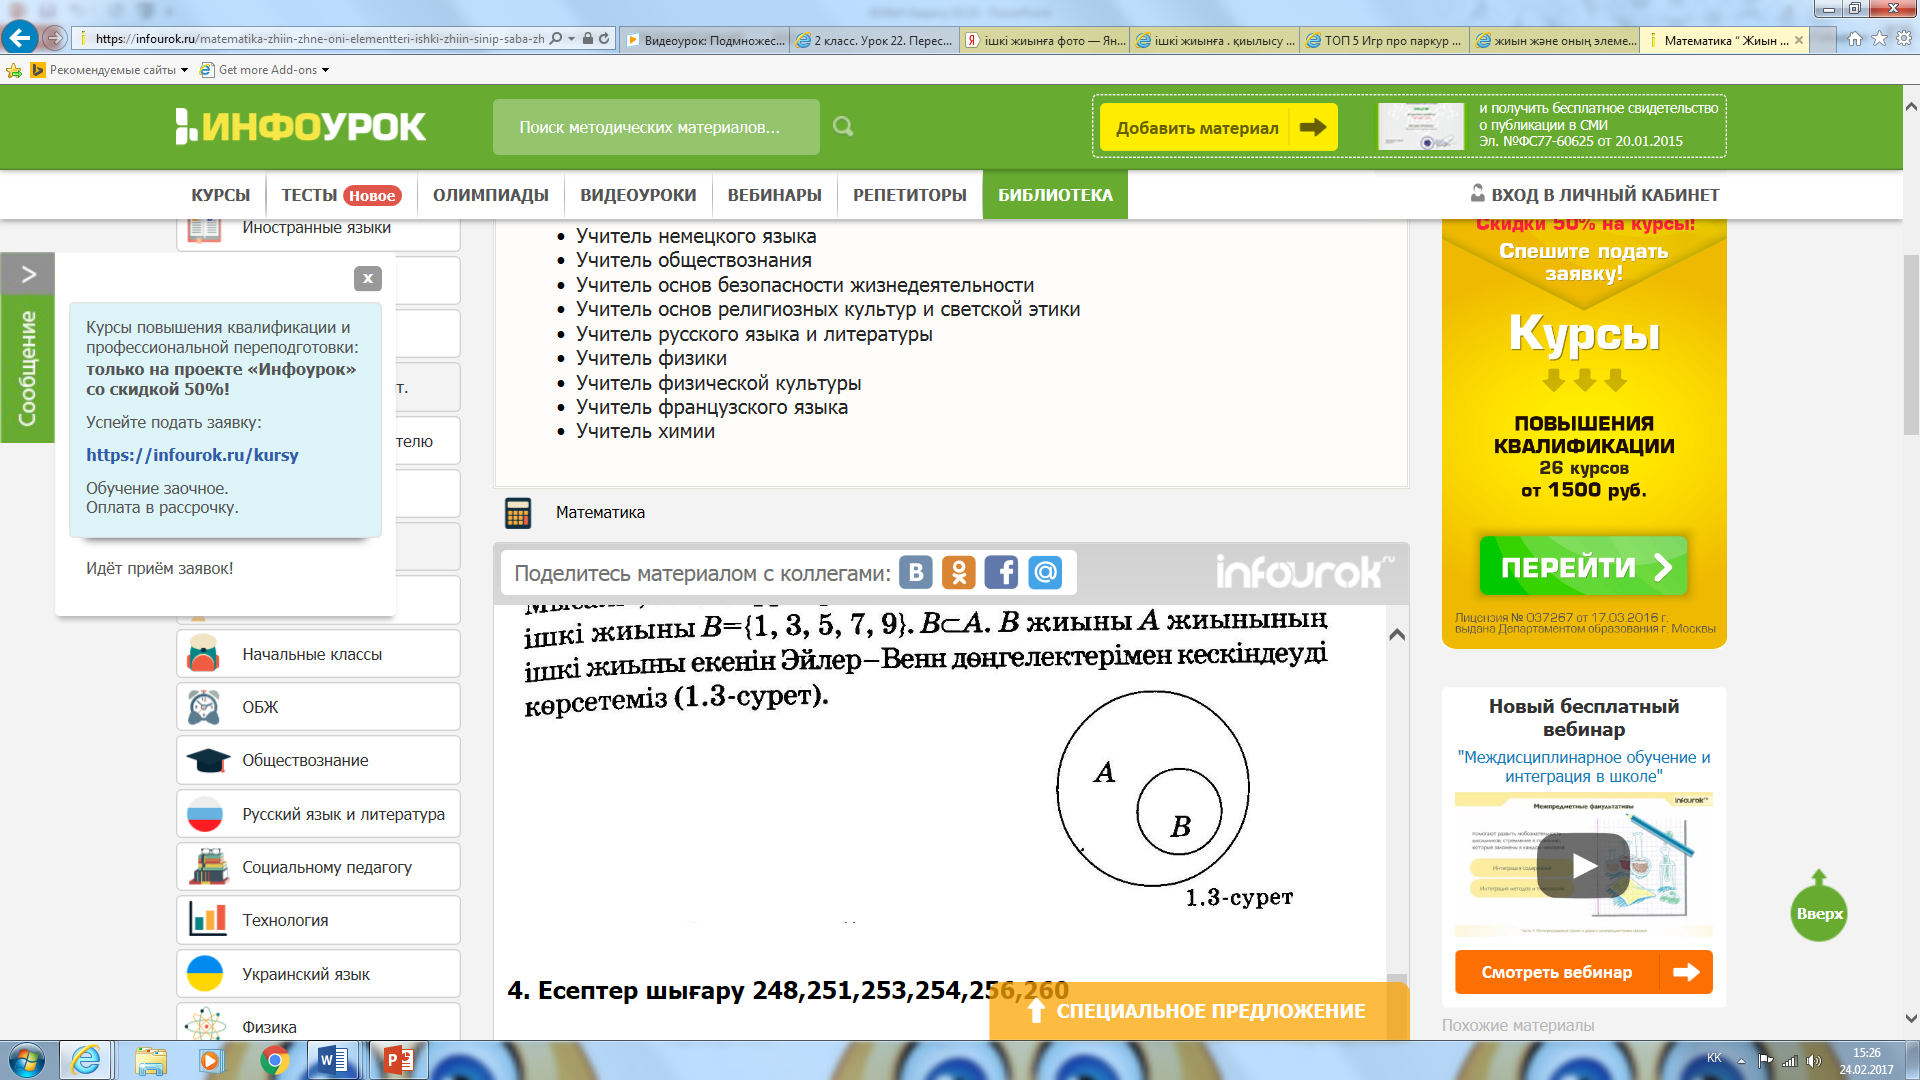The image size is (1920, 1080).
Task: Click the search materials input field
Action: [x=655, y=127]
